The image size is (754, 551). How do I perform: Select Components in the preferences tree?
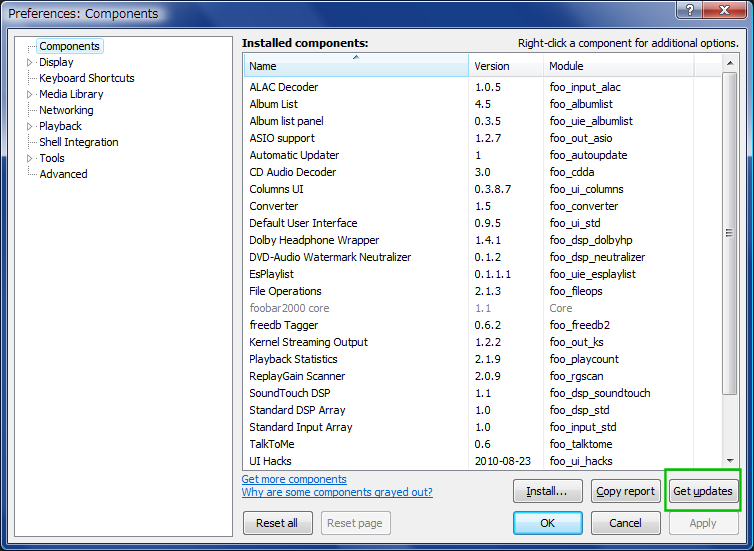point(69,46)
